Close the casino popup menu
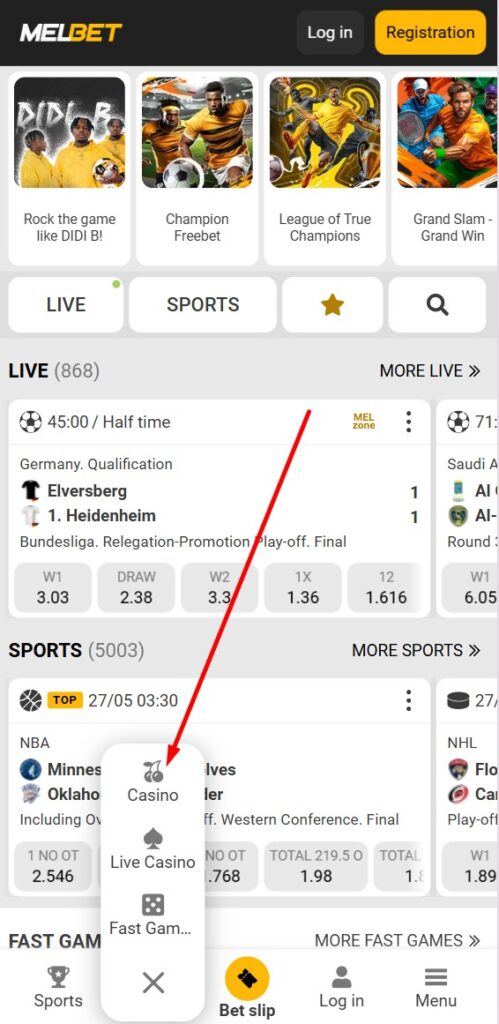The image size is (499, 1024). click(153, 982)
